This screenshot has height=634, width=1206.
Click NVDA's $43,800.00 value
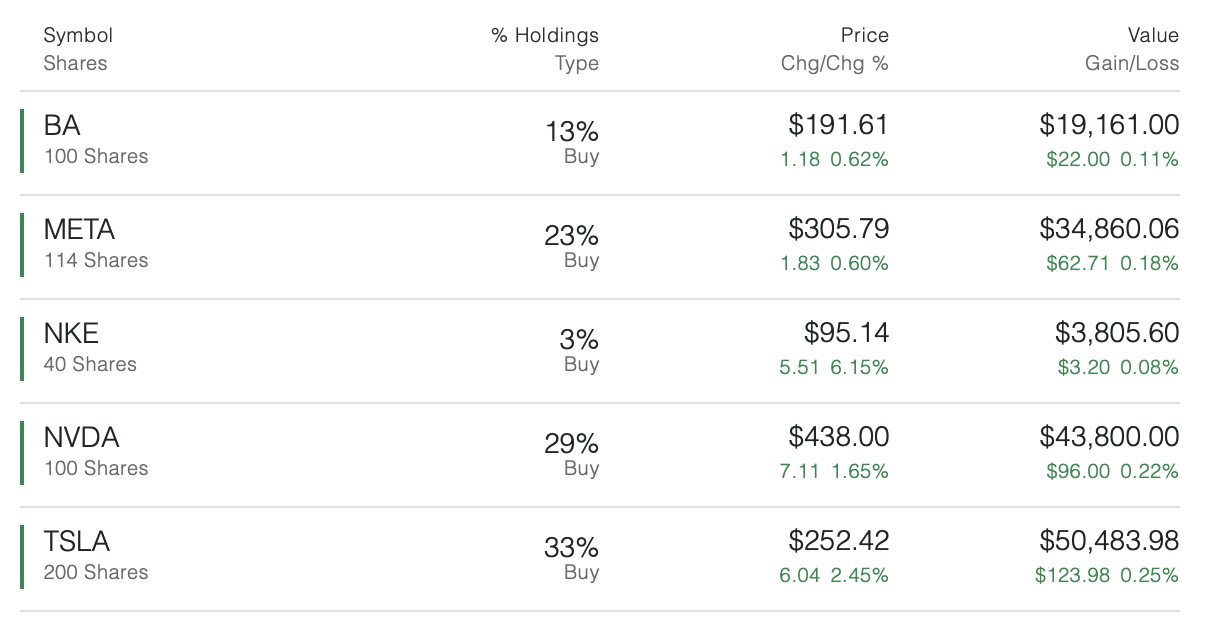(x=1109, y=437)
